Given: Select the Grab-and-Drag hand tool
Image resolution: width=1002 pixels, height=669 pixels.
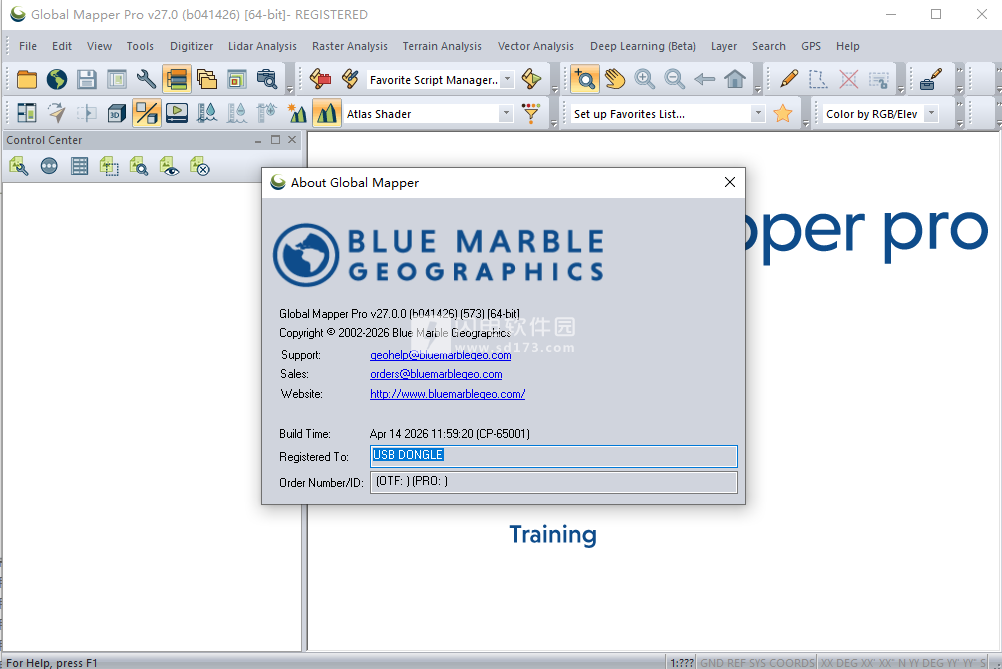Looking at the screenshot, I should coord(615,79).
